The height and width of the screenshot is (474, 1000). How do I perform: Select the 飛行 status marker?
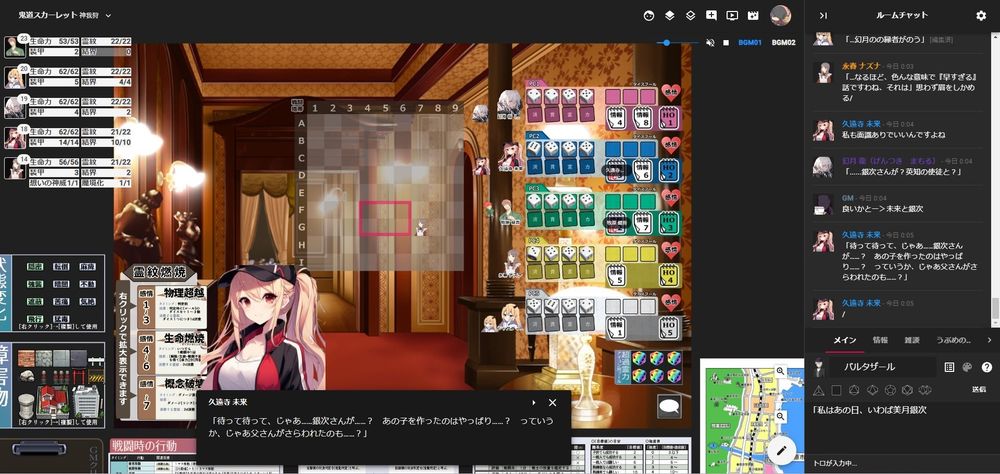pos(36,317)
